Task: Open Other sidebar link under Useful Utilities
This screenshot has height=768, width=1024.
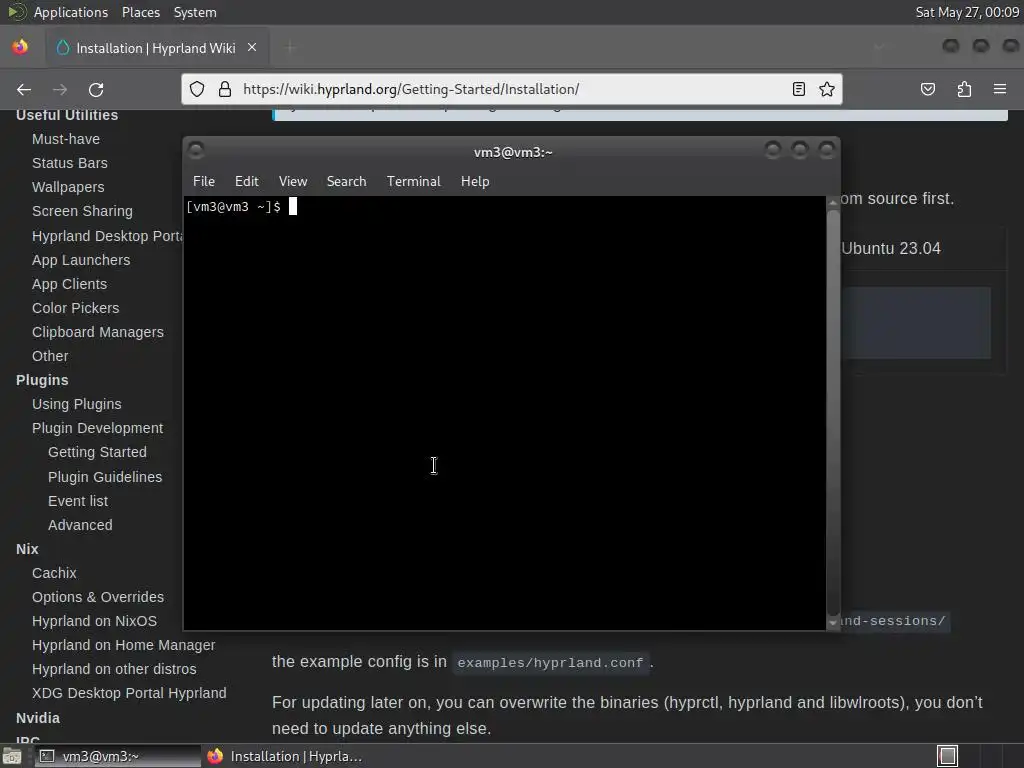Action: coord(50,356)
